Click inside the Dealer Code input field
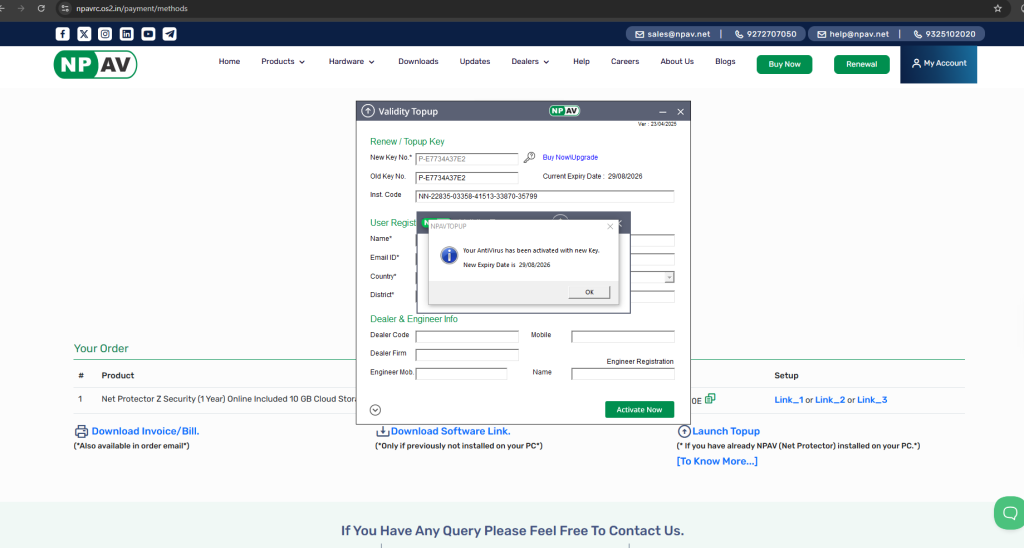 467,336
